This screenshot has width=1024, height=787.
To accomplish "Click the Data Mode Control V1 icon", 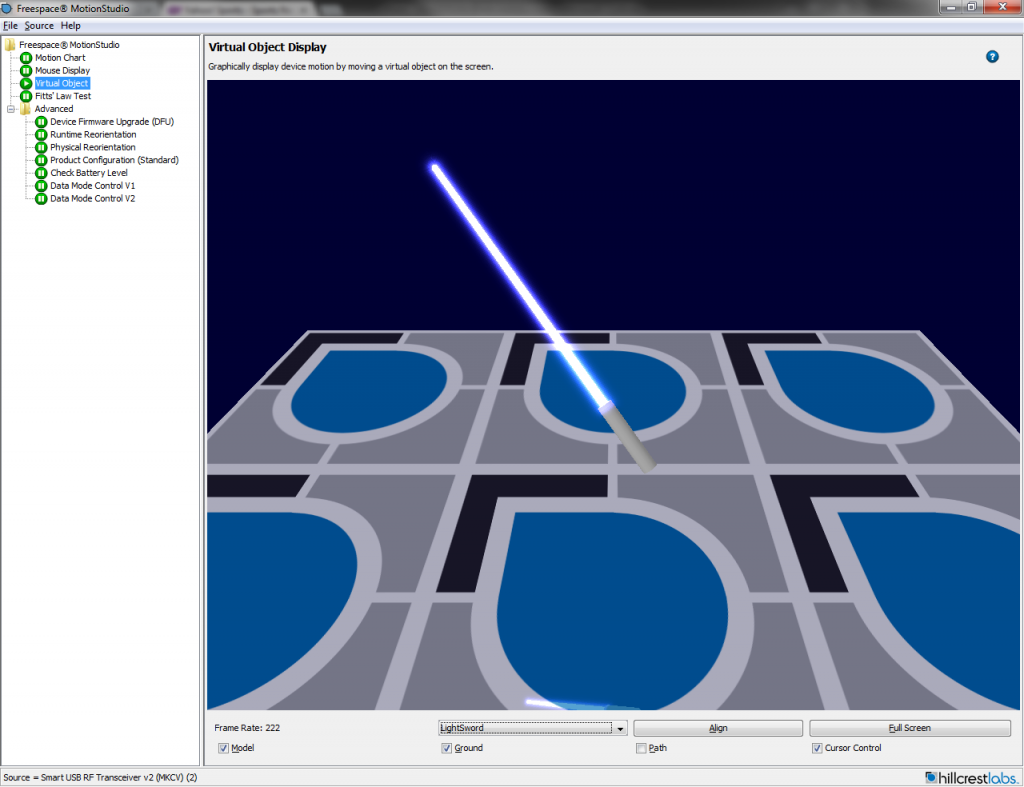I will pyautogui.click(x=41, y=185).
